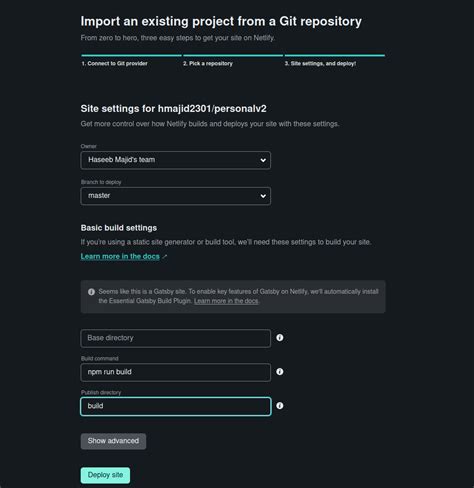Open the Owner team dropdown
The image size is (474, 488).
pyautogui.click(x=176, y=160)
